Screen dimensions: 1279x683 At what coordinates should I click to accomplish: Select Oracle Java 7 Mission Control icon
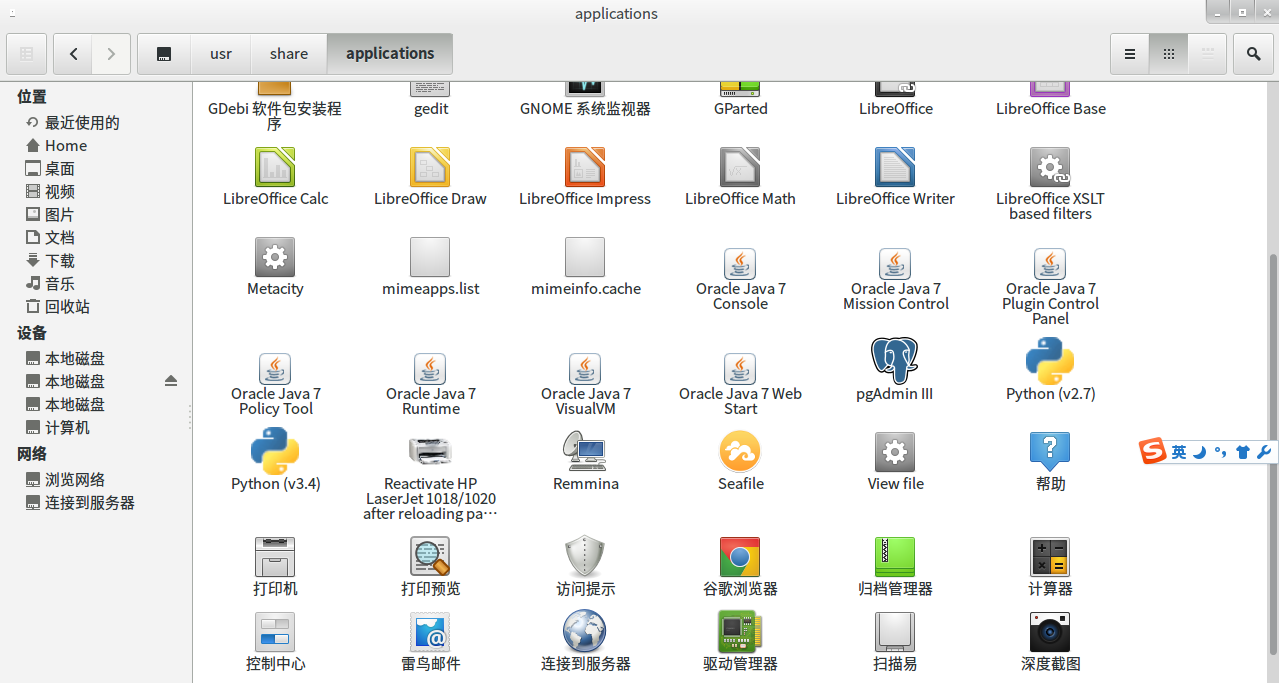coord(895,264)
